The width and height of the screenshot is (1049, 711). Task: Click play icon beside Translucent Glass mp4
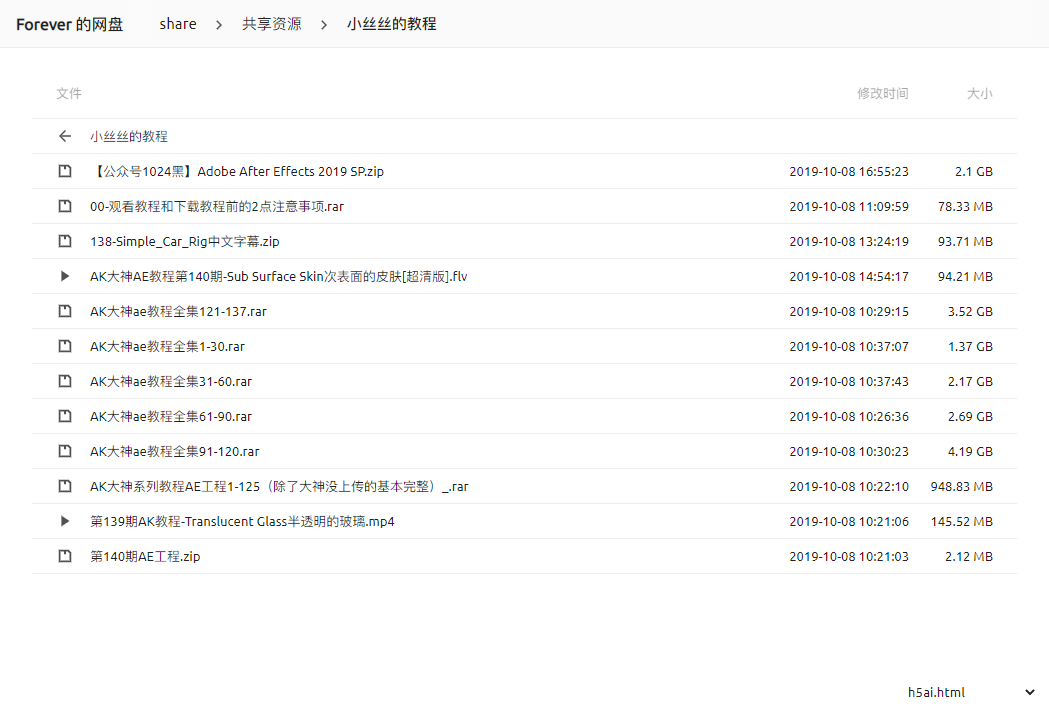(65, 521)
